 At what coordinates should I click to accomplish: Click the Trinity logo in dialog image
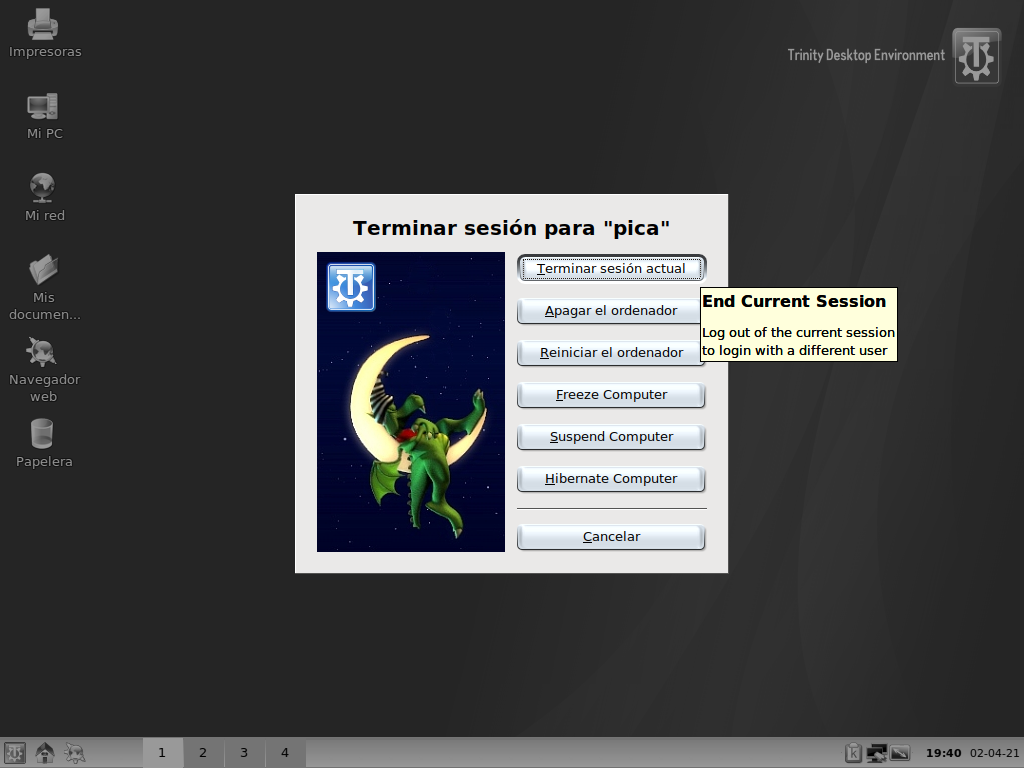click(351, 287)
